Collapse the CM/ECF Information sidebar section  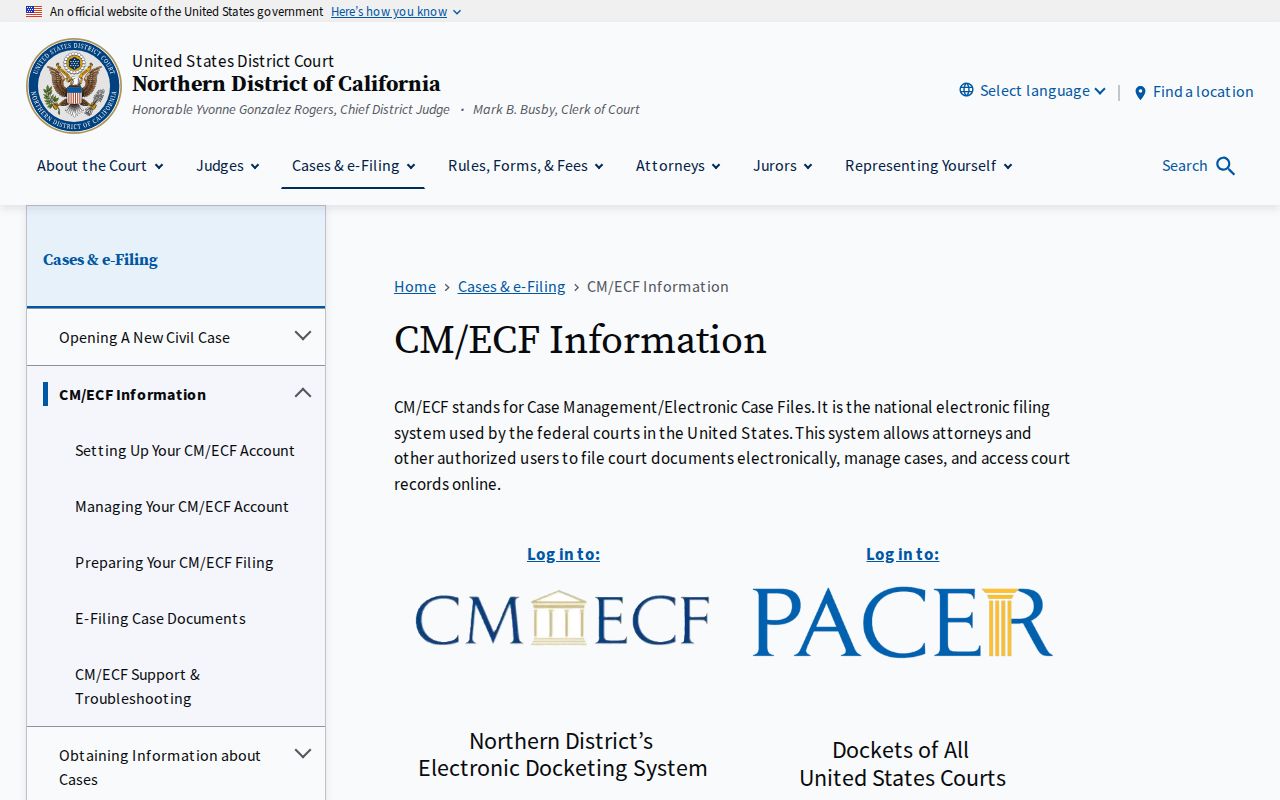303,393
